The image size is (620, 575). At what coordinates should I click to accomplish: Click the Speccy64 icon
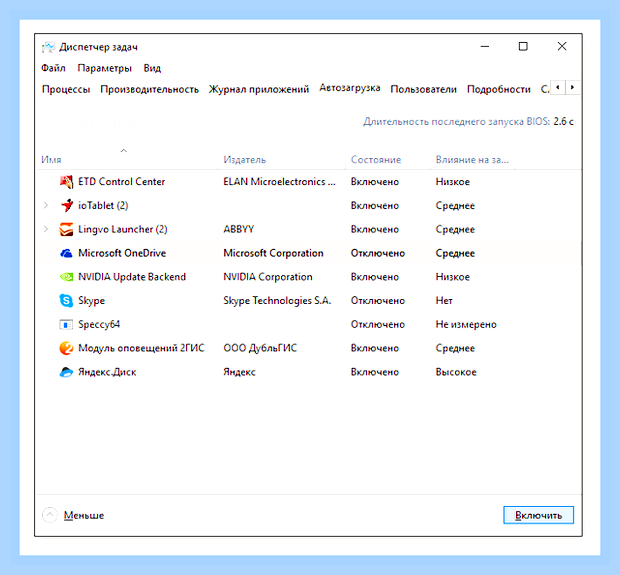pyautogui.click(x=66, y=324)
